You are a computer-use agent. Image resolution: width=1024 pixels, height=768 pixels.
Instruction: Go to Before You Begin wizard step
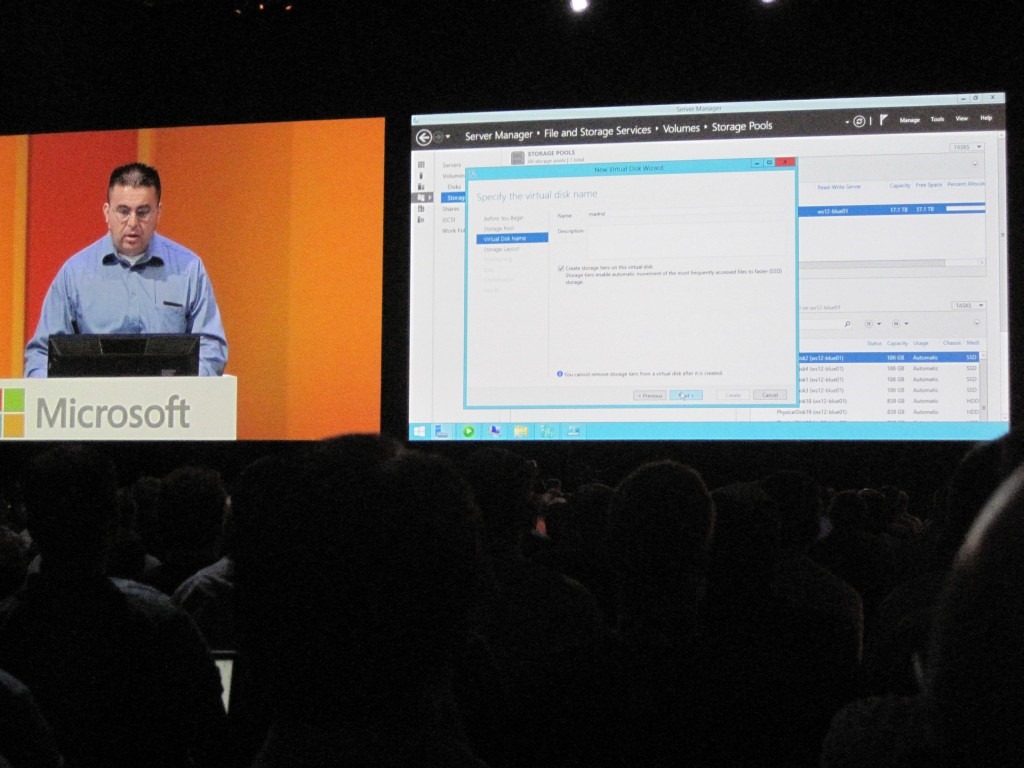pyautogui.click(x=504, y=218)
